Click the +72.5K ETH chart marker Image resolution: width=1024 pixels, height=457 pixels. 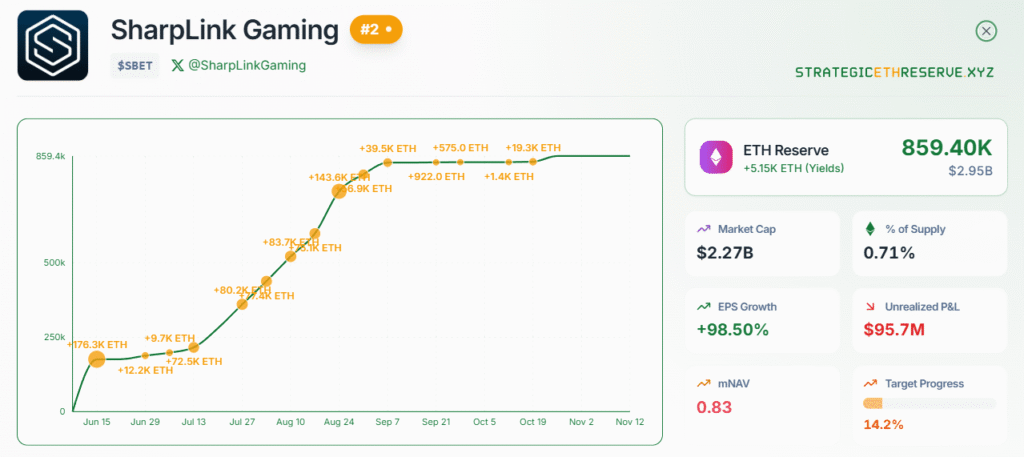pos(194,347)
